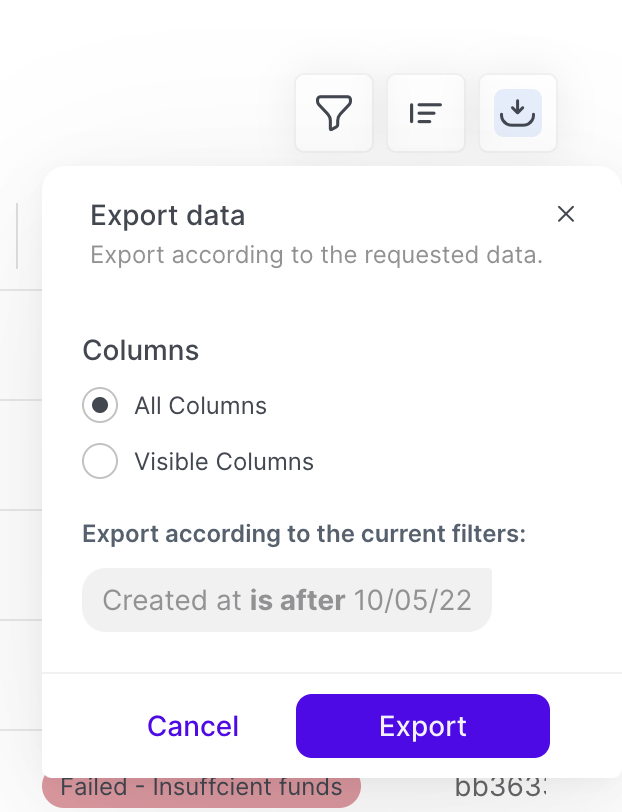Click the "Export according to the requested data" subtitle
This screenshot has height=812, width=622.
316,255
